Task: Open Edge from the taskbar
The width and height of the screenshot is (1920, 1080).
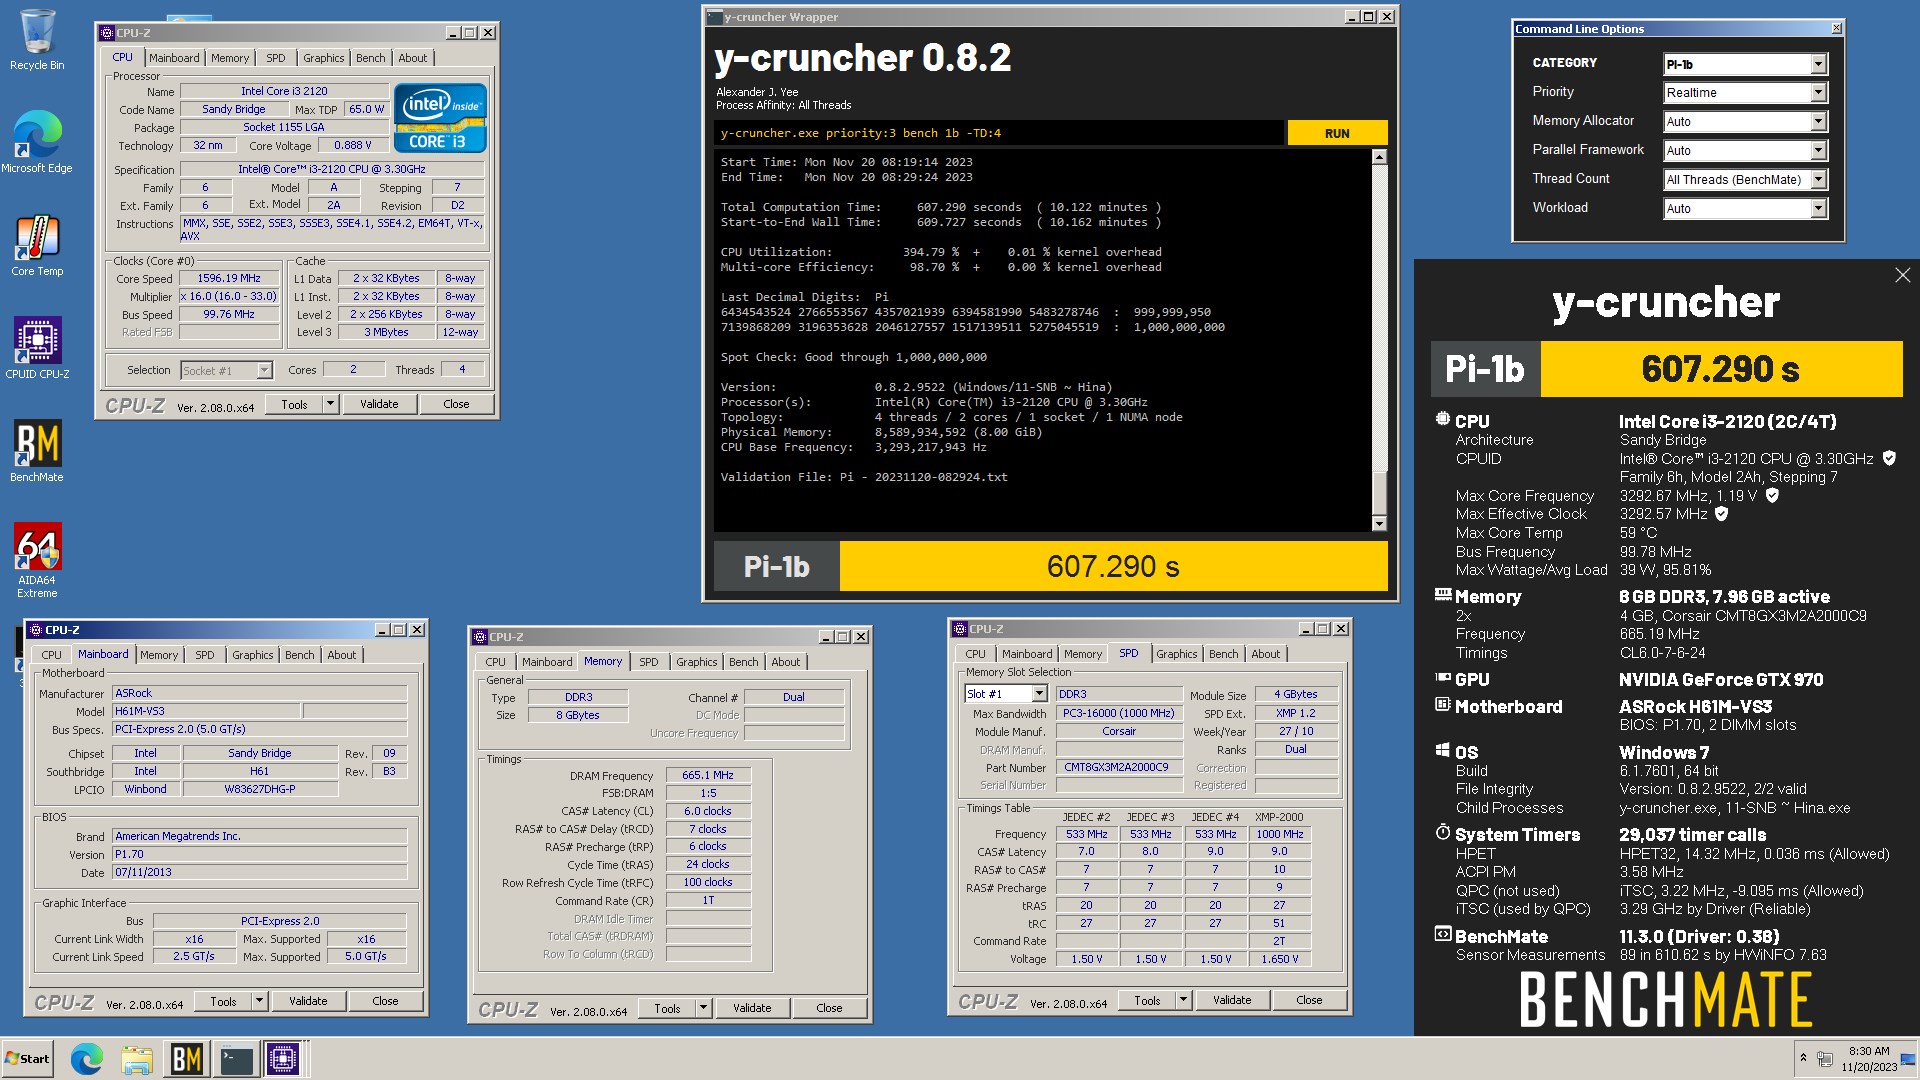Action: (x=87, y=1059)
